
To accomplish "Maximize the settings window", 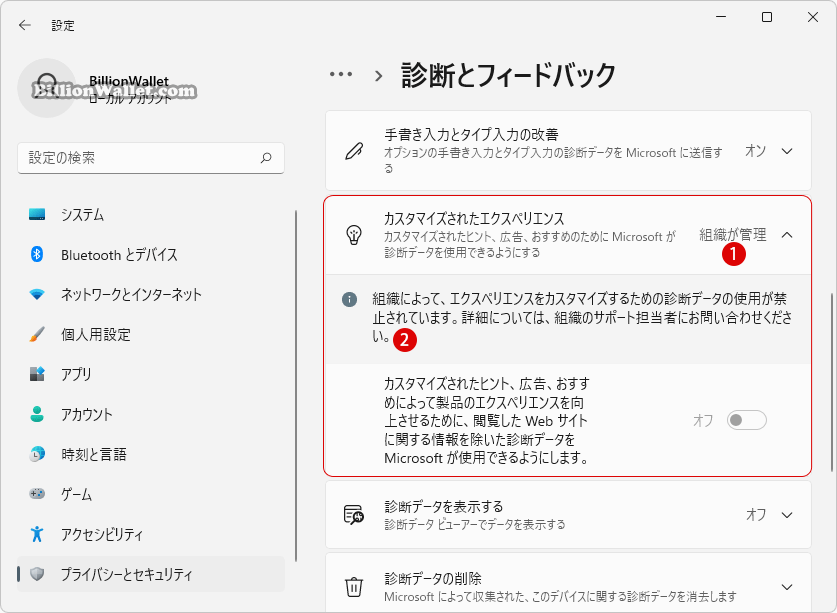I will [767, 17].
